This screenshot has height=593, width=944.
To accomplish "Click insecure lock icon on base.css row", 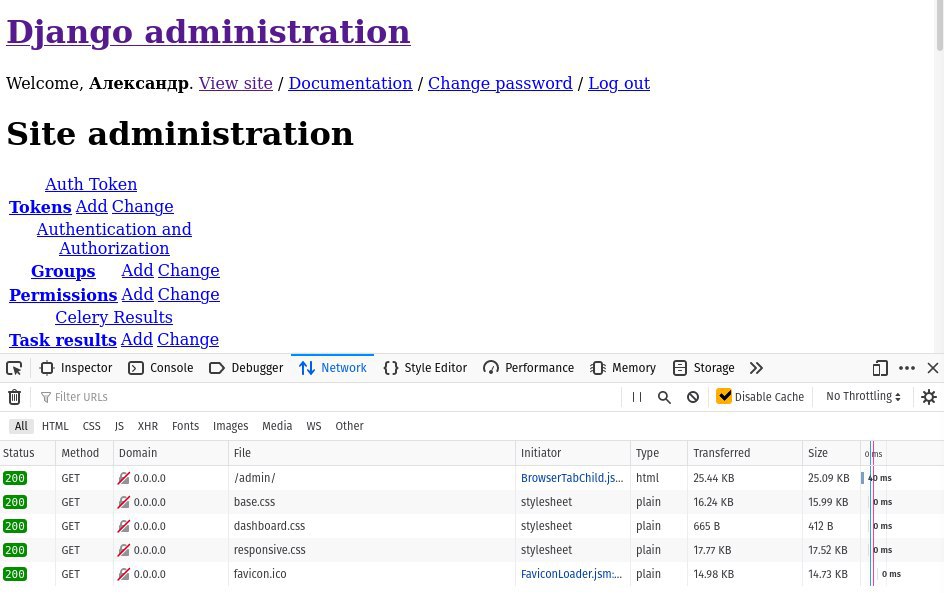I will click(x=123, y=502).
